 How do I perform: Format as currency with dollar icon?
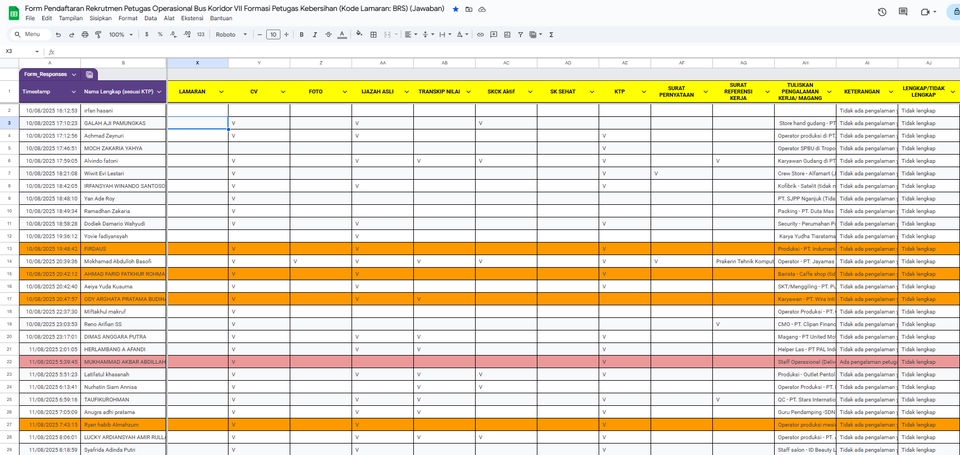tap(146, 35)
